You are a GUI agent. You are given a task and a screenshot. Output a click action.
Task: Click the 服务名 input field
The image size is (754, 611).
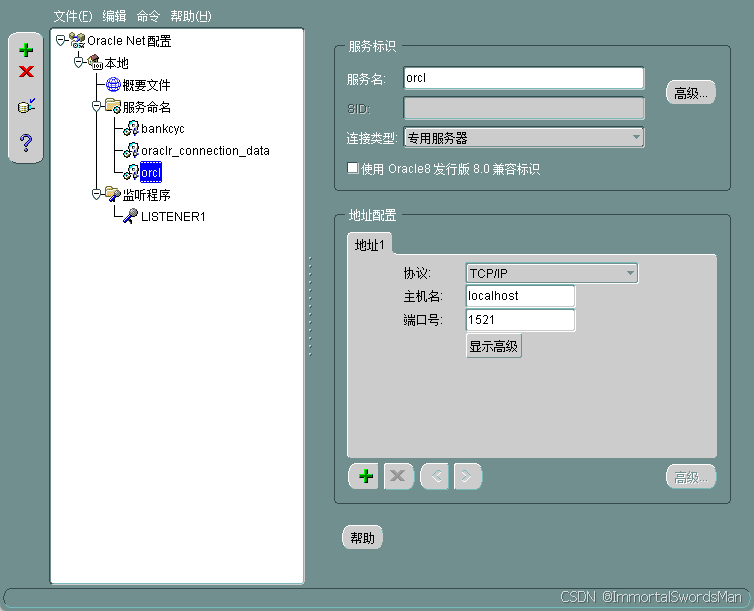point(524,78)
